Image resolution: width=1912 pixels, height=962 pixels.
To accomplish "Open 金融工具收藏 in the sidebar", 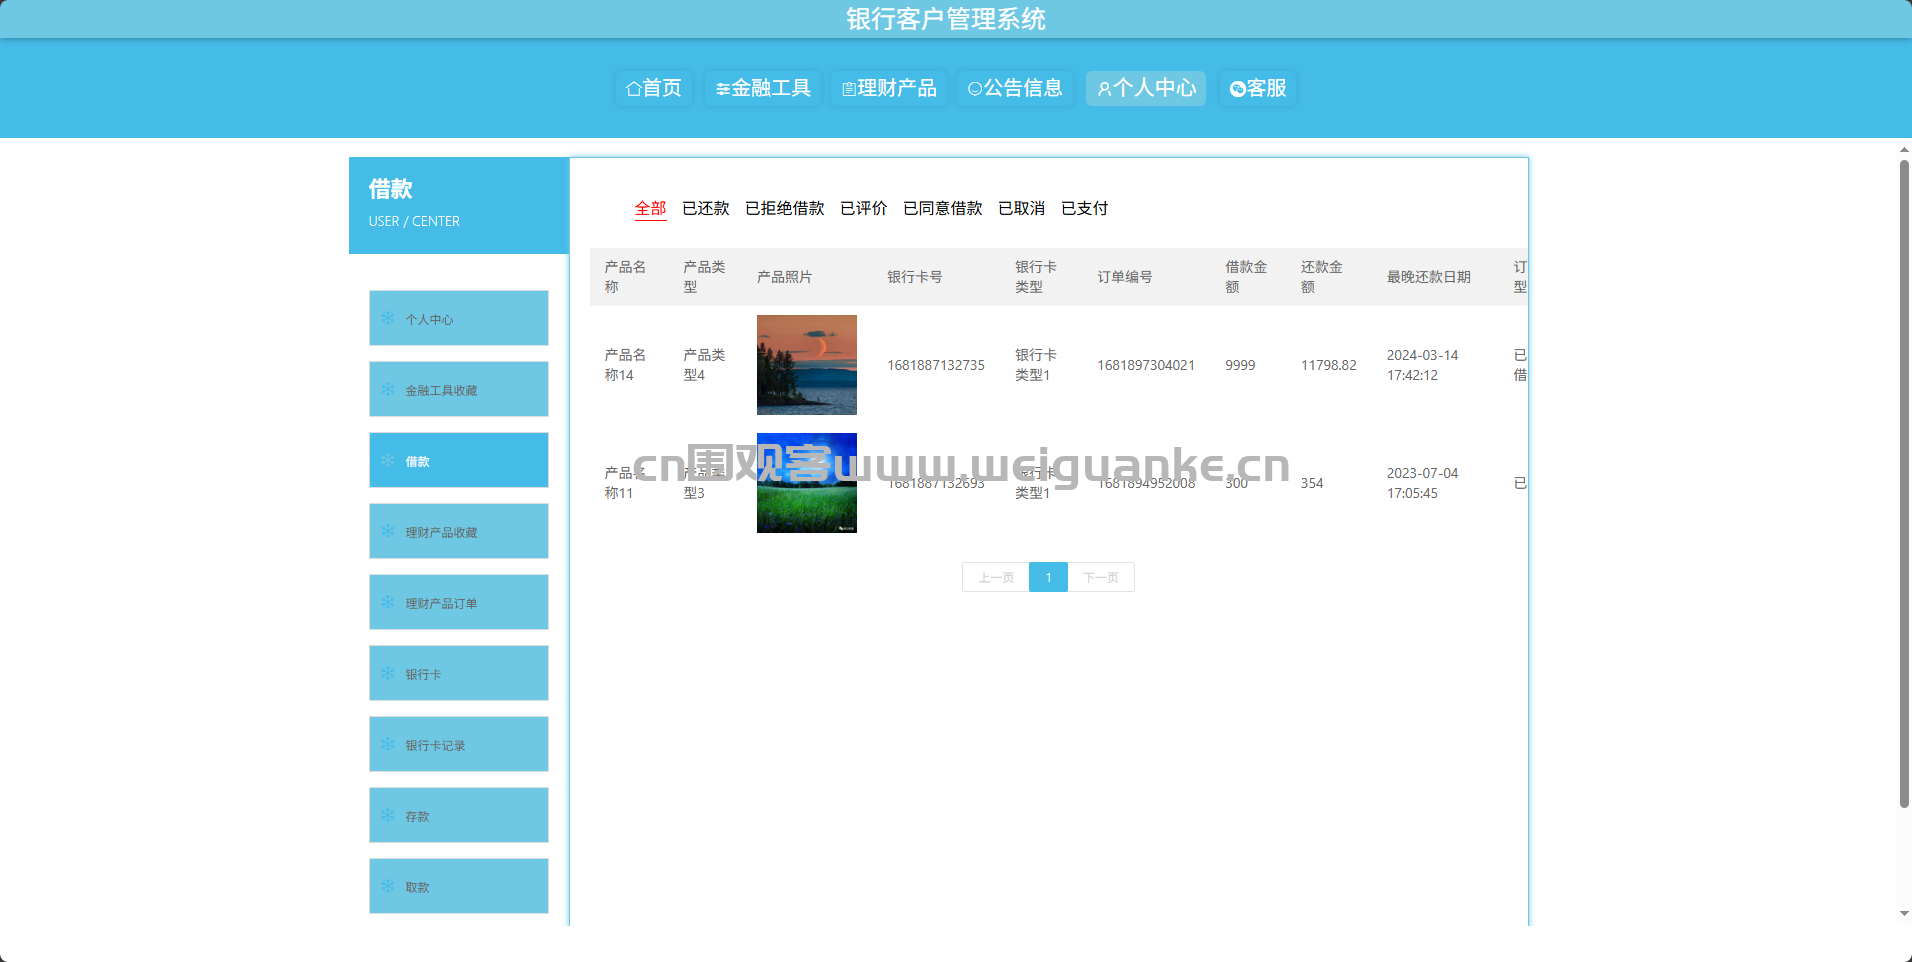I will 459,389.
